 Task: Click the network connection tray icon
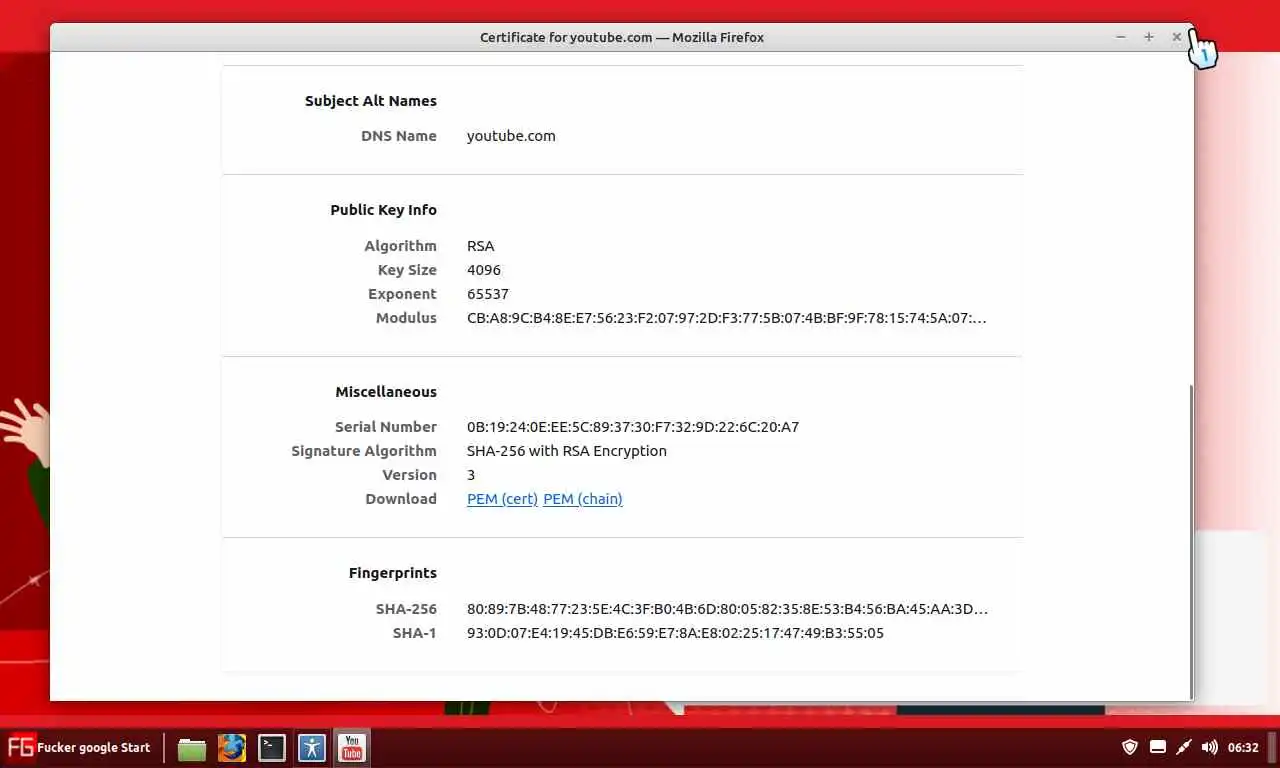[1183, 747]
